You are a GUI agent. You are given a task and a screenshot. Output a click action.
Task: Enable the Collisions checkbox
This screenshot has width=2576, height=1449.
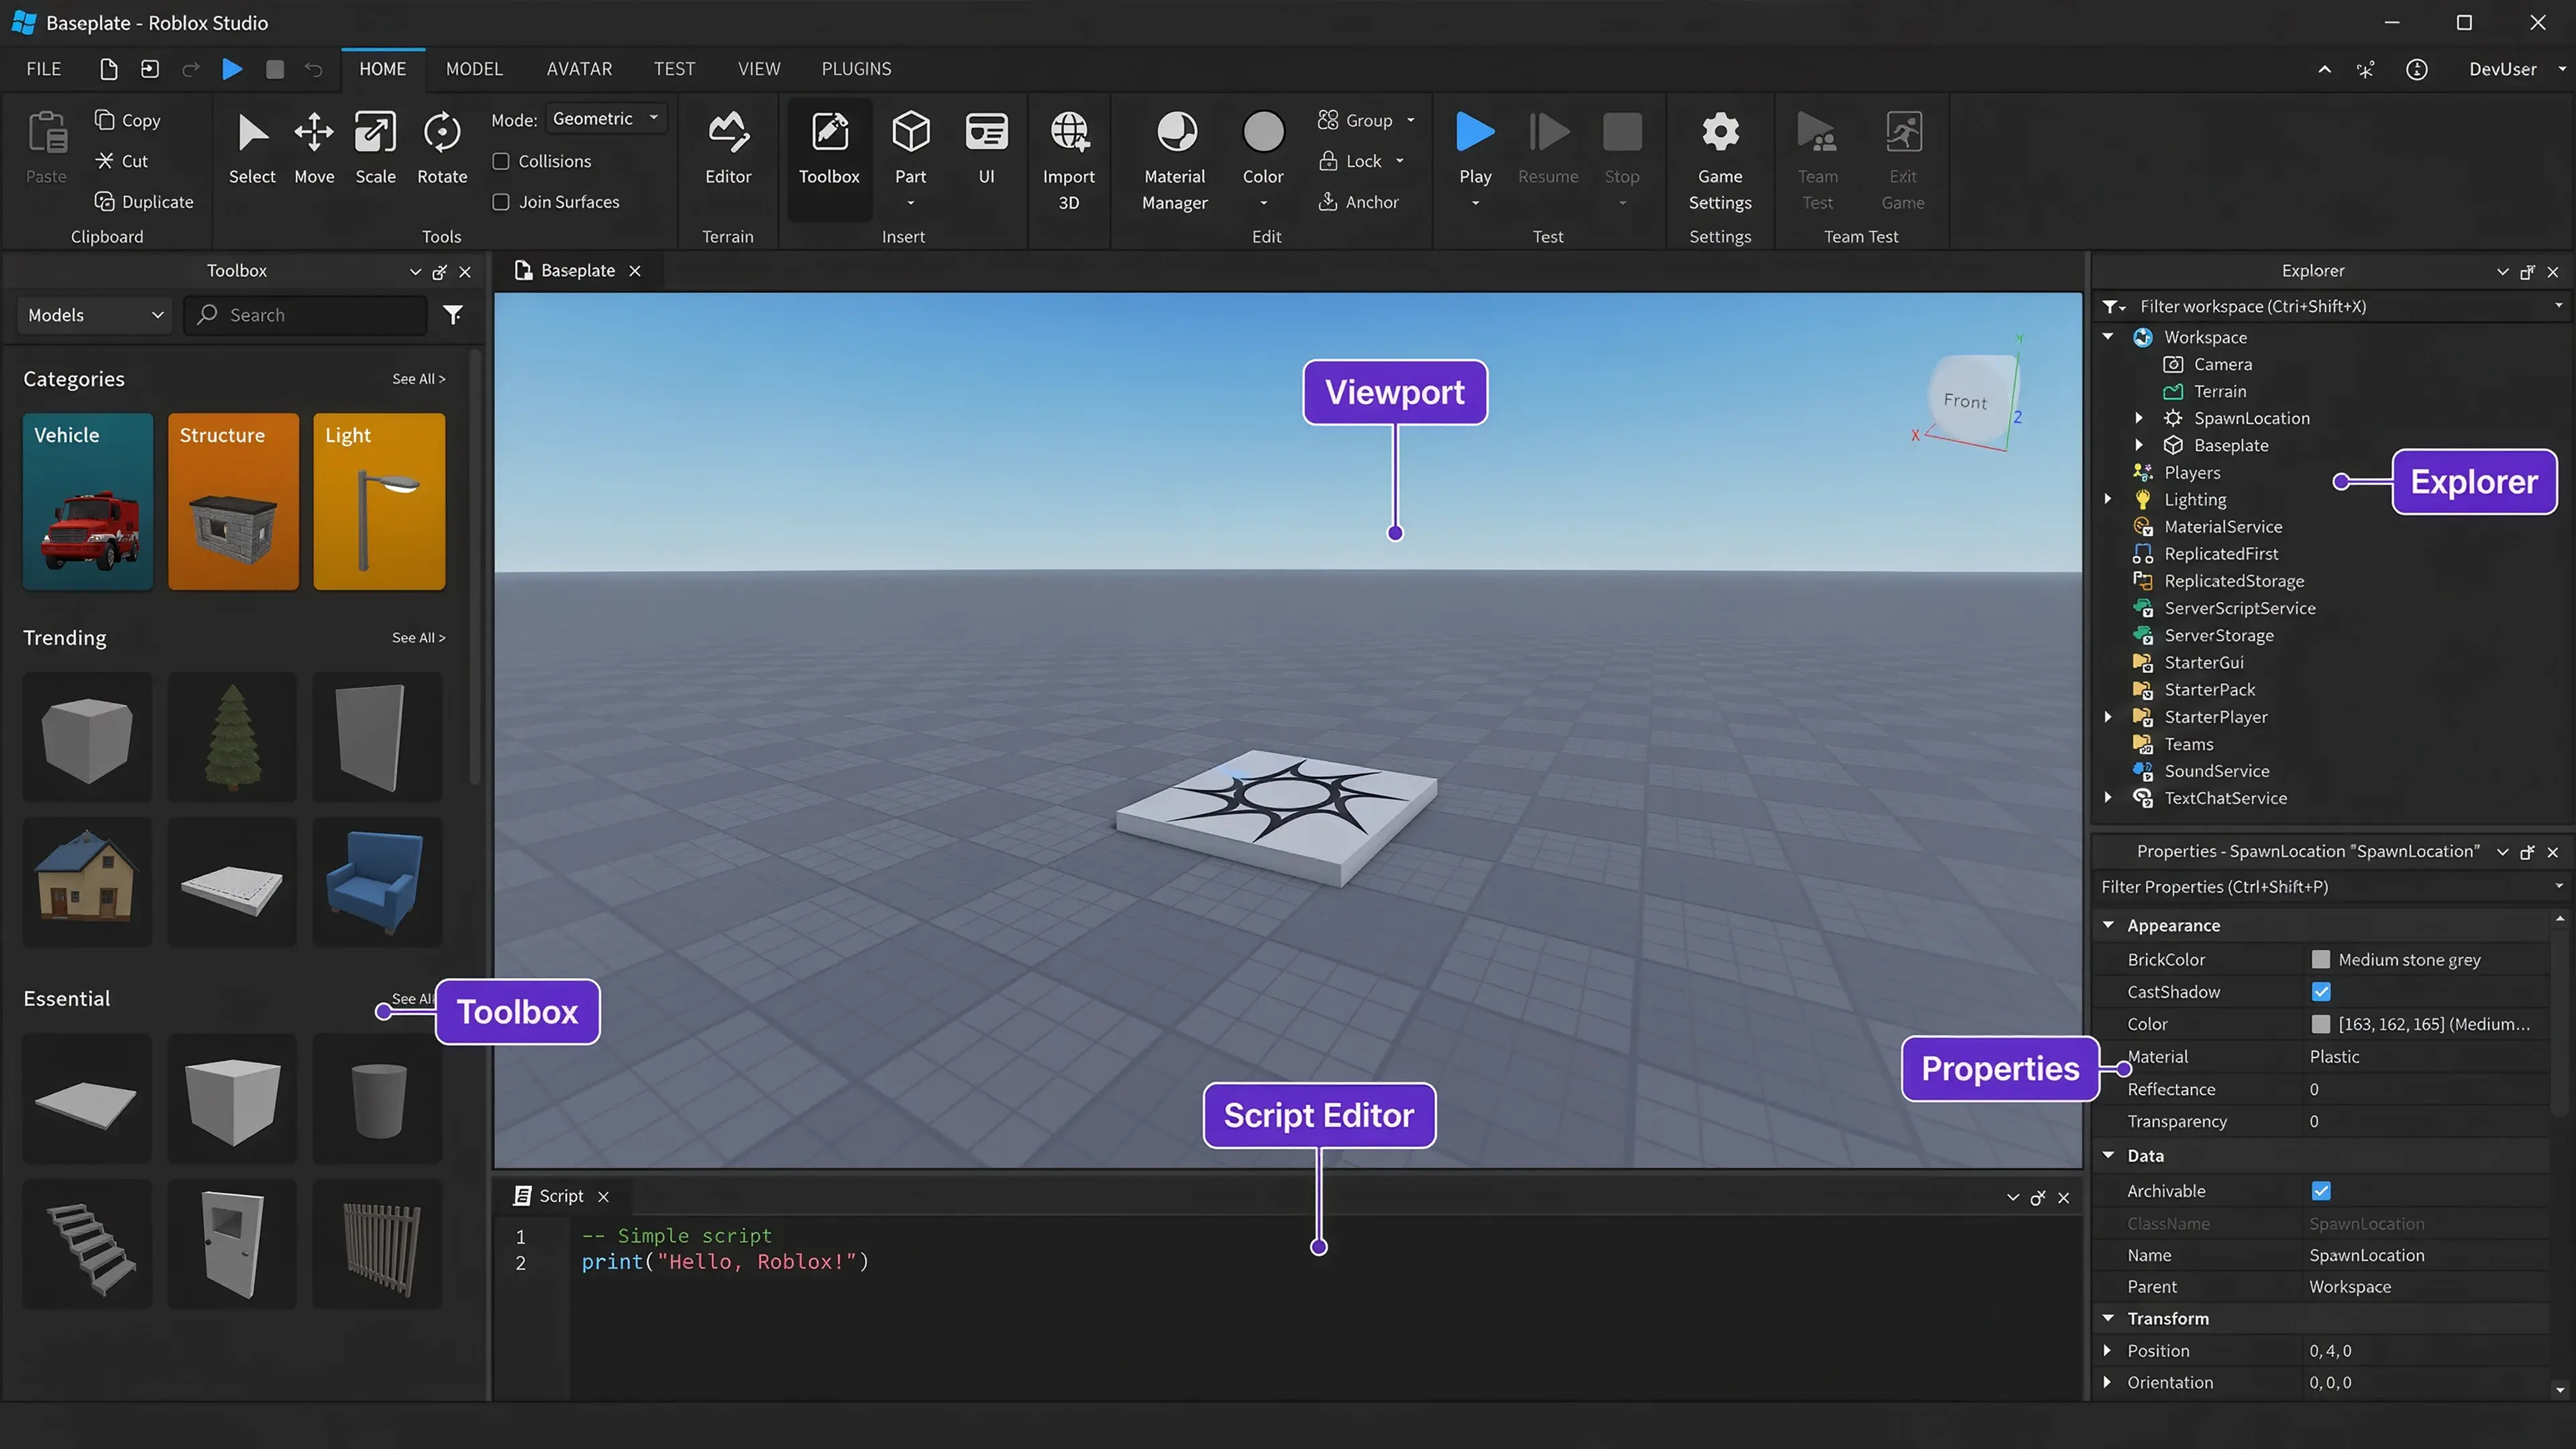[501, 161]
